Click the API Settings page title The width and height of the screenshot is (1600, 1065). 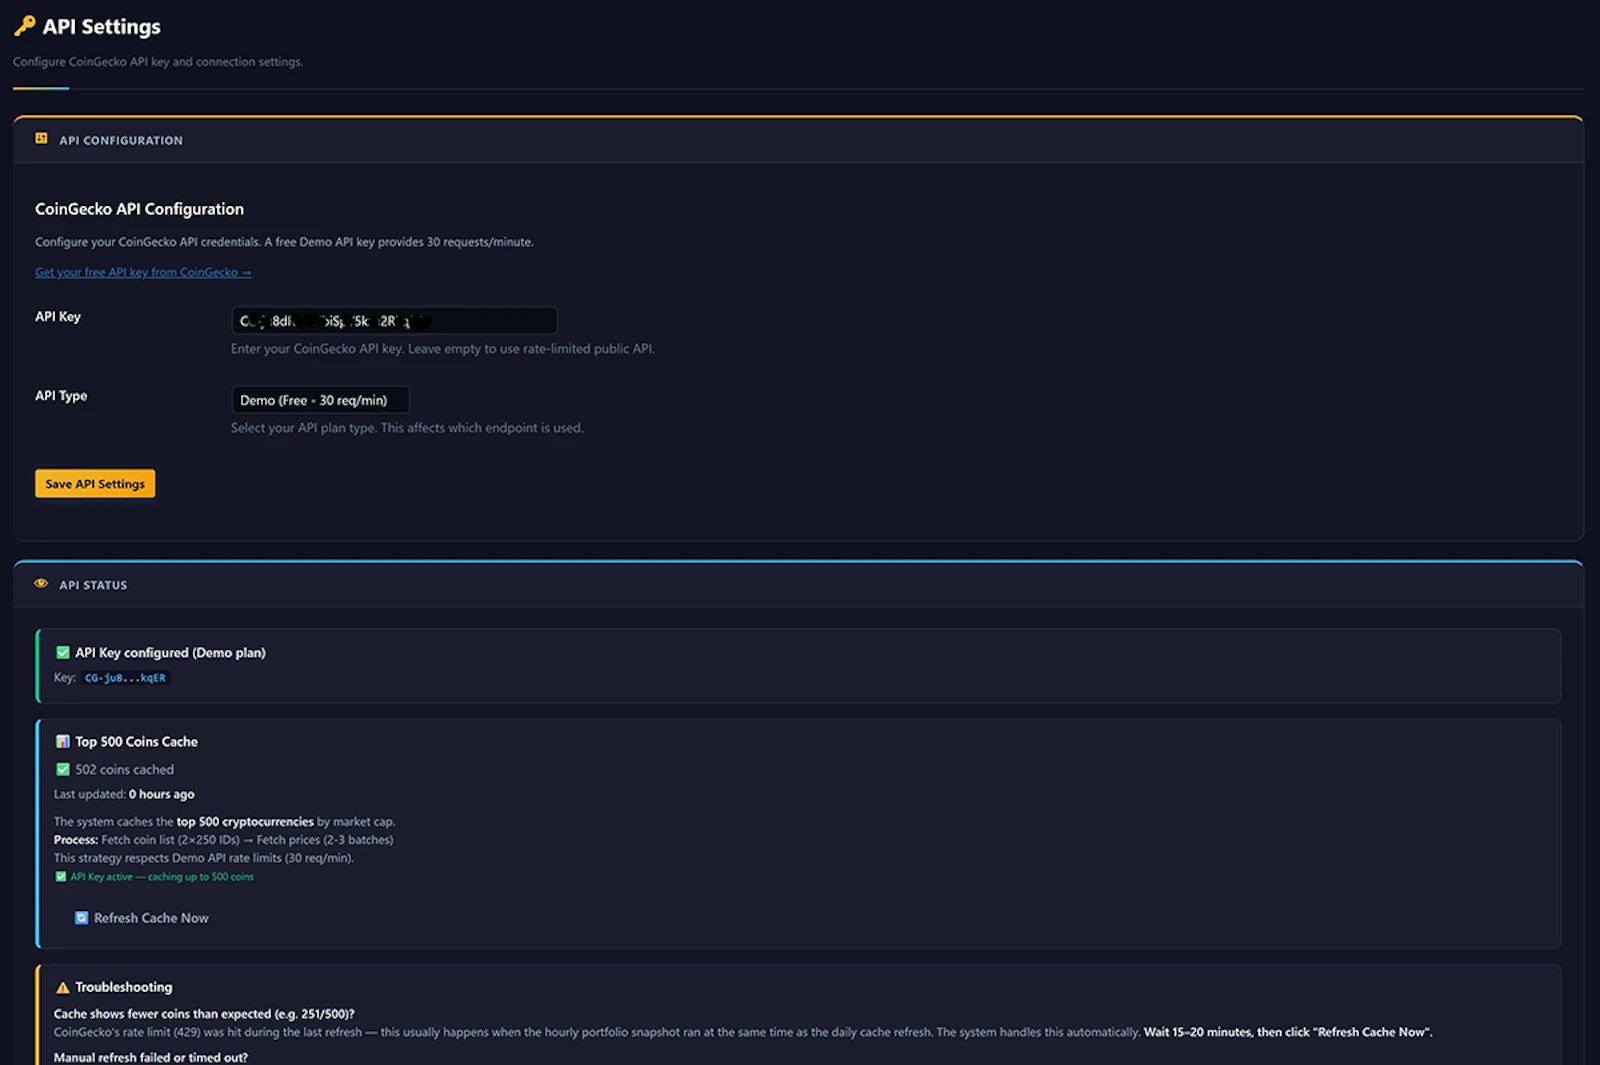point(101,27)
